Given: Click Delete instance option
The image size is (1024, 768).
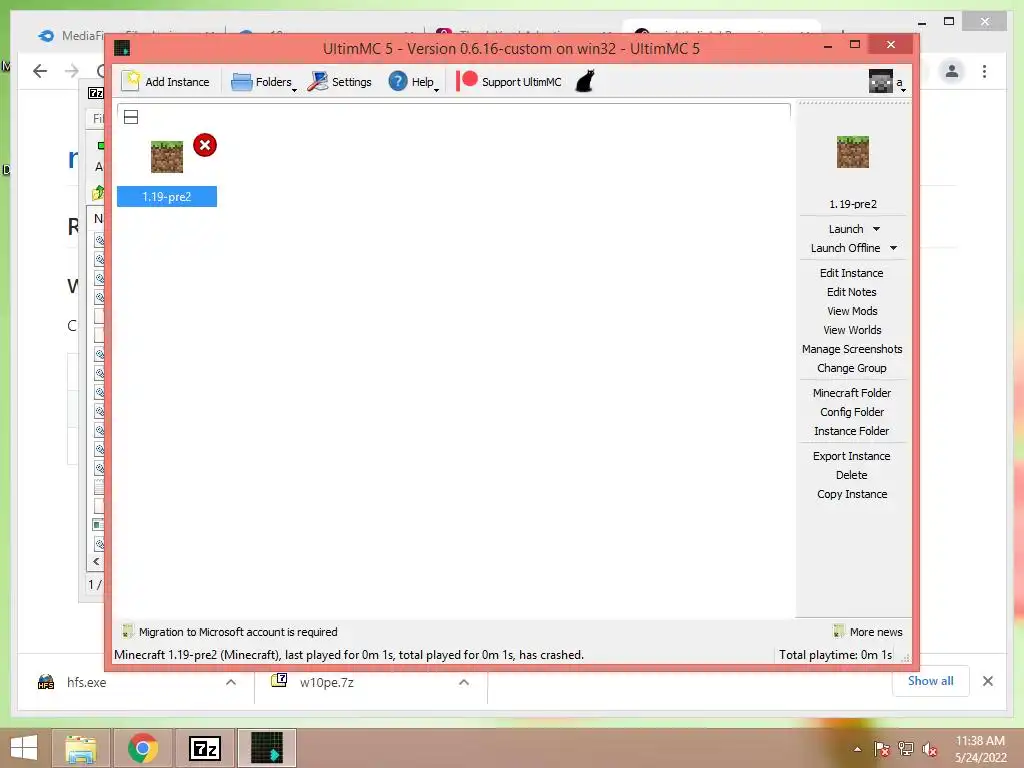Looking at the screenshot, I should point(852,475).
